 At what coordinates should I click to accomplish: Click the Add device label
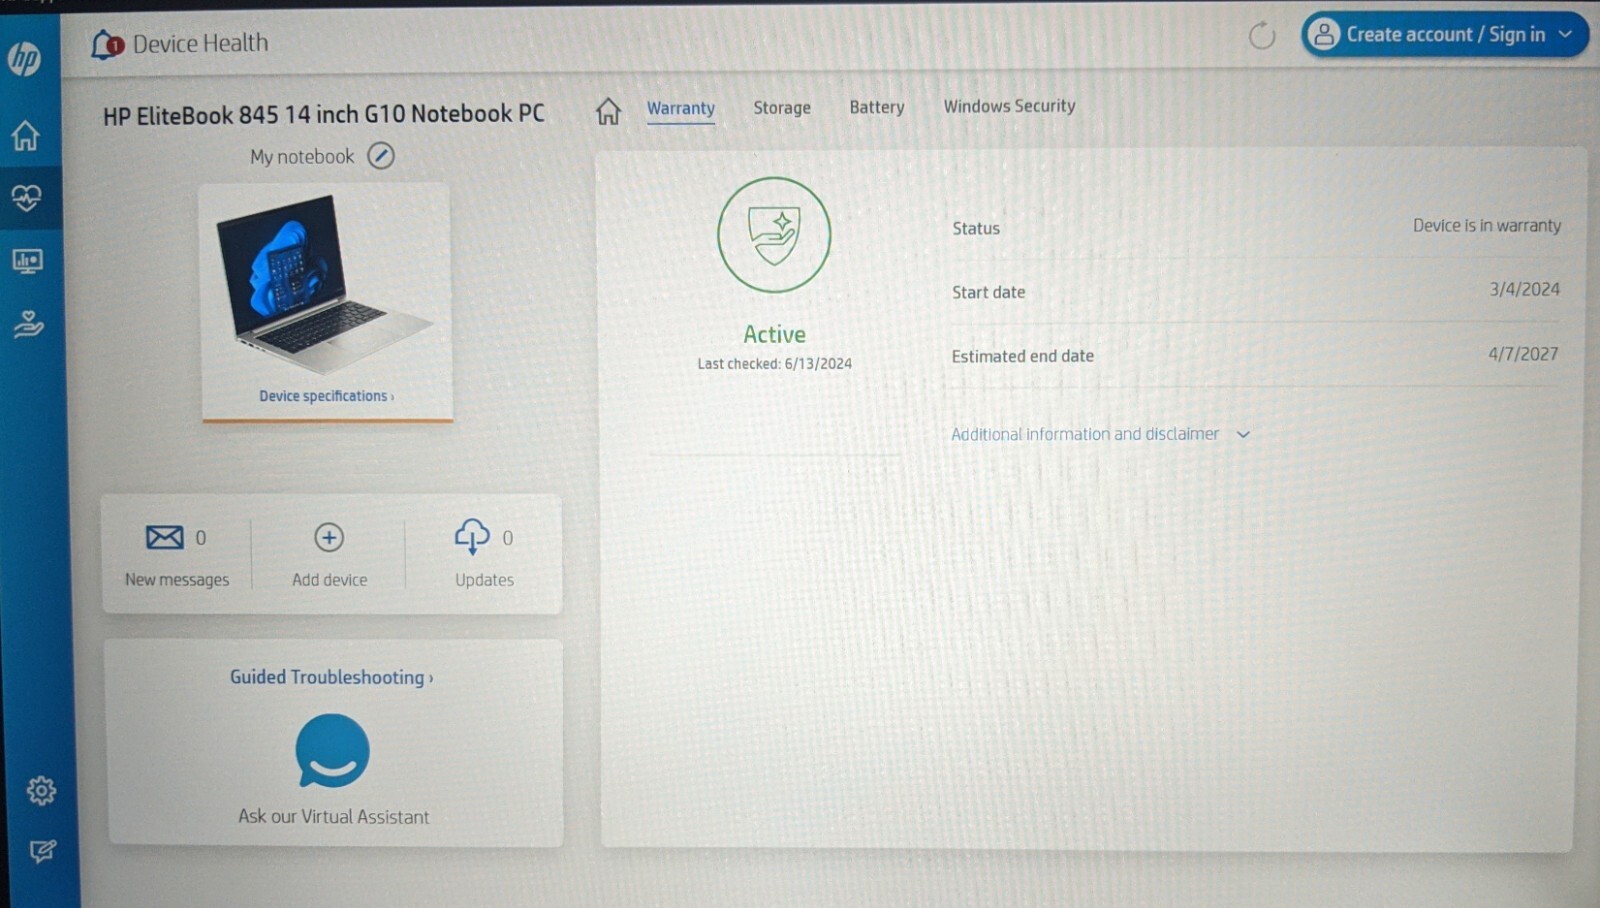(330, 580)
